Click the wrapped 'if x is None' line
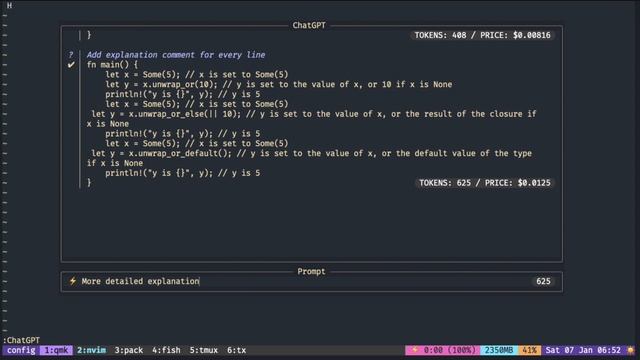 pyautogui.click(x=115, y=163)
